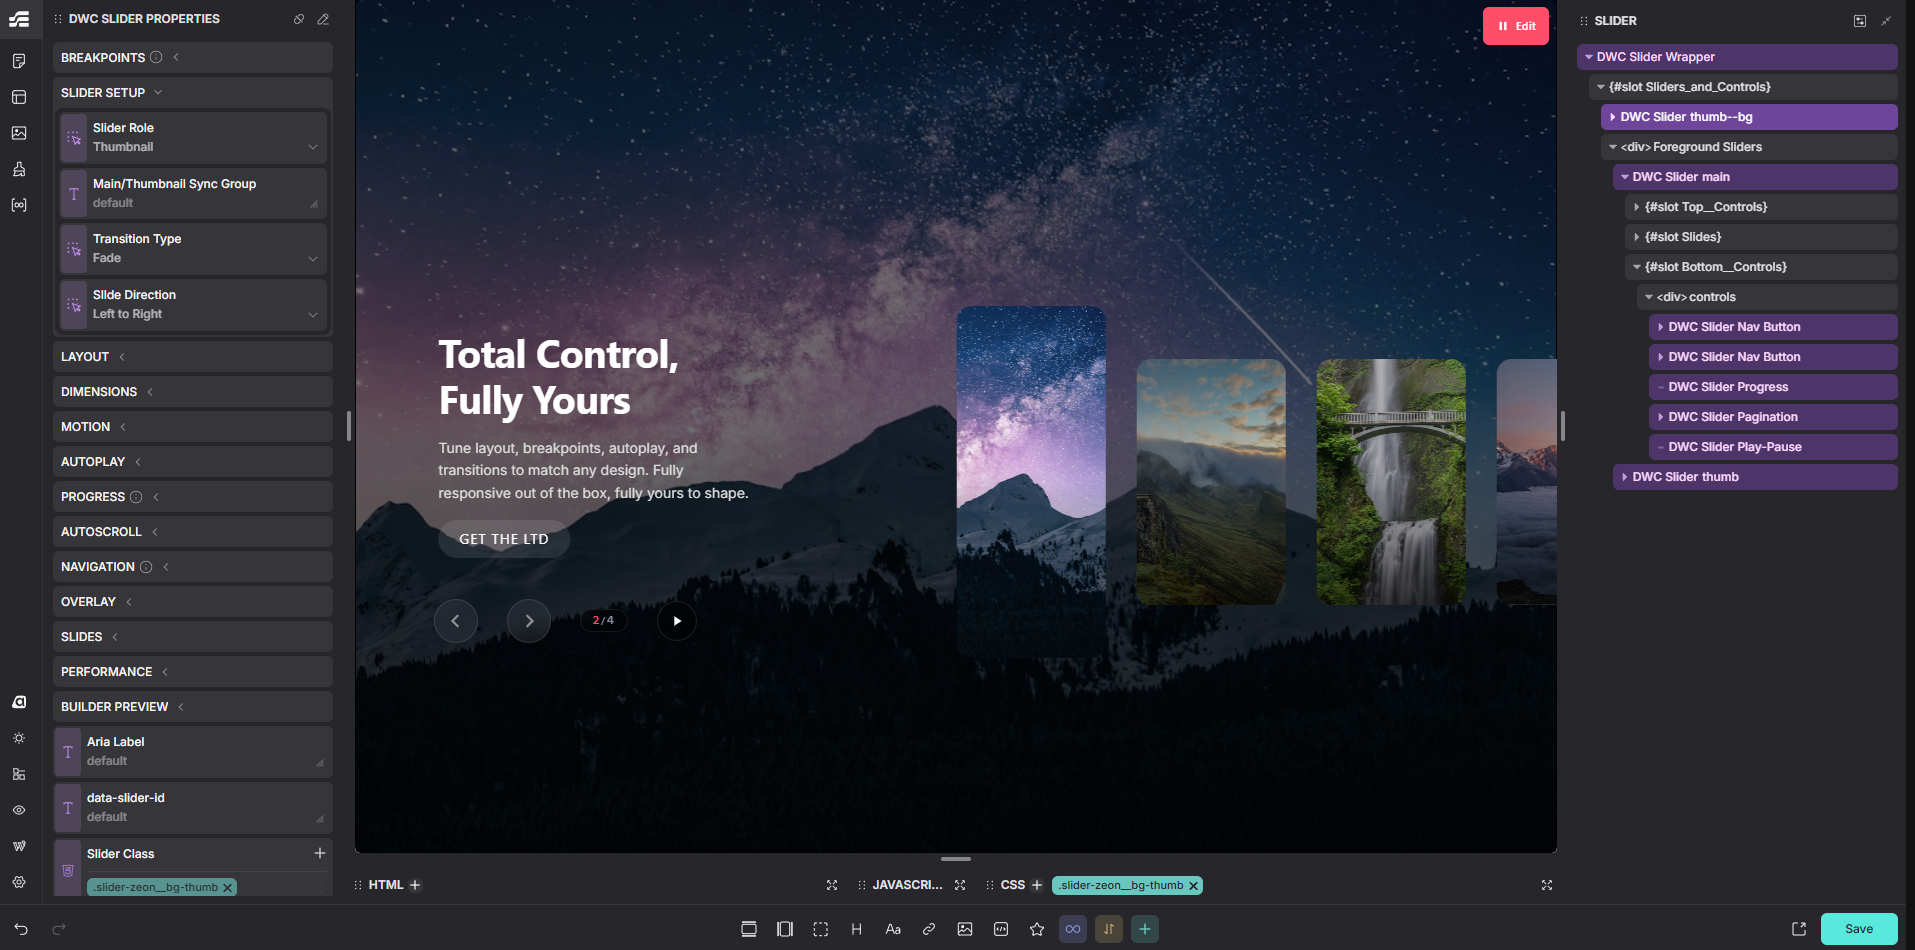Open the CSS panel tab
The image size is (1915, 950).
click(1012, 885)
